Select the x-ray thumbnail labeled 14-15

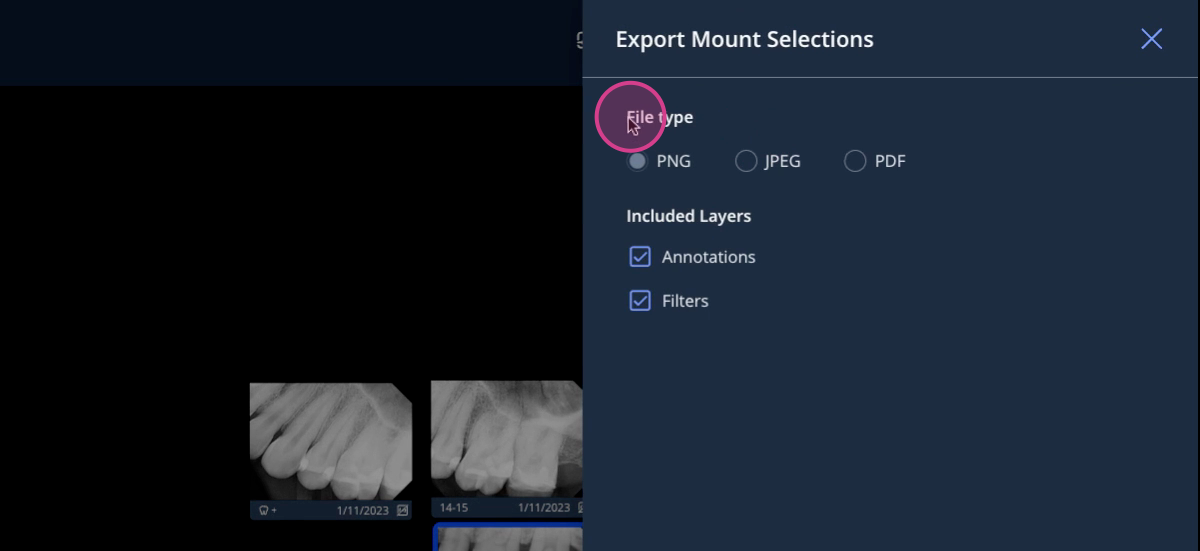coord(507,438)
